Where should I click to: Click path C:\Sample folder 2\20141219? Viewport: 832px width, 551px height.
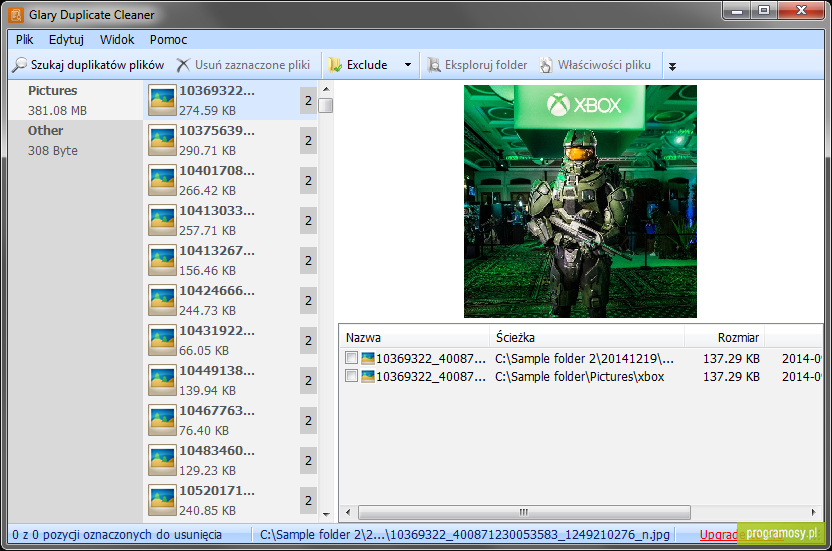coord(584,358)
